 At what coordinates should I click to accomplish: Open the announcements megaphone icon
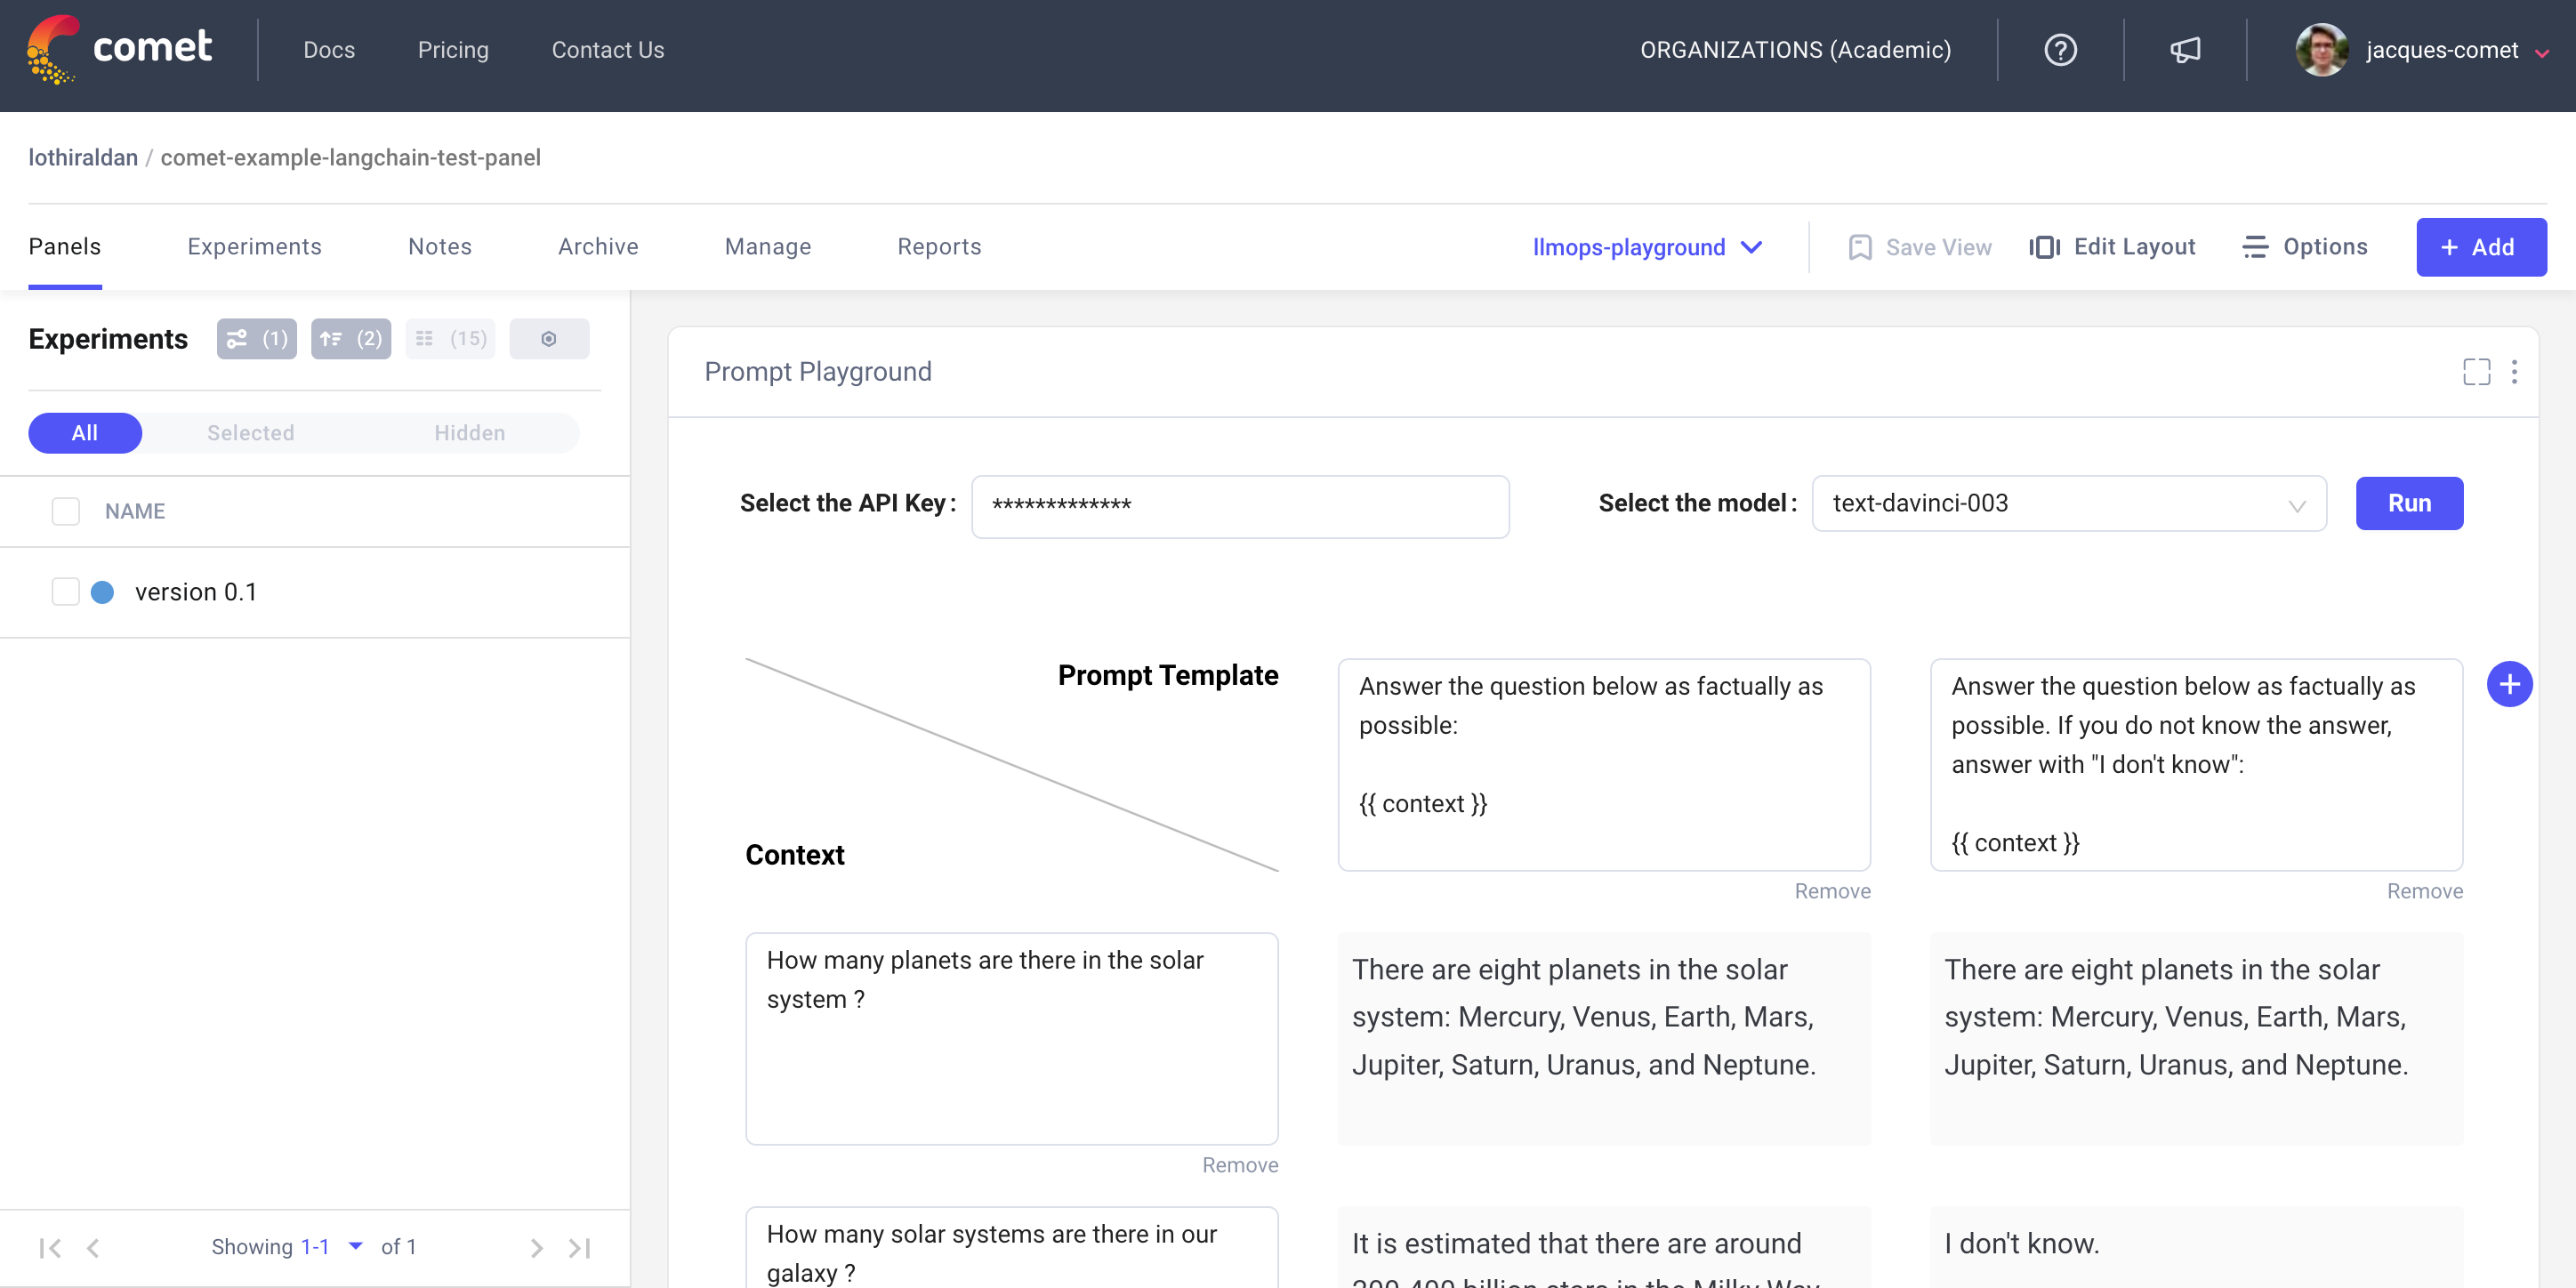(2185, 50)
